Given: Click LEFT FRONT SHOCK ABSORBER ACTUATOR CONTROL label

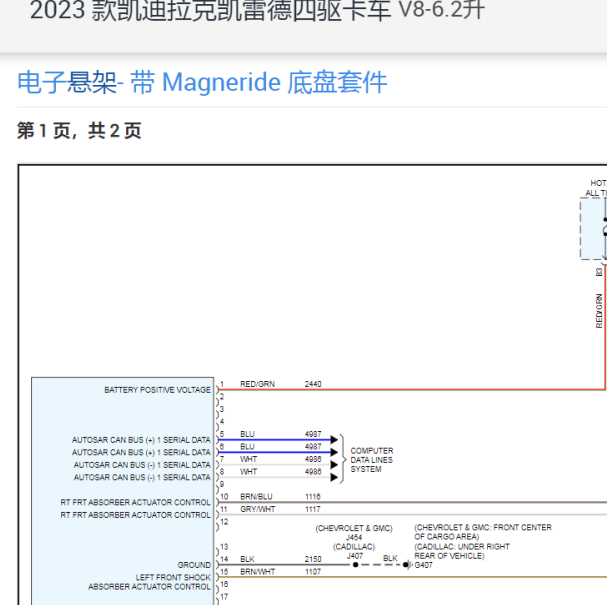Looking at the screenshot, I should (x=149, y=582).
